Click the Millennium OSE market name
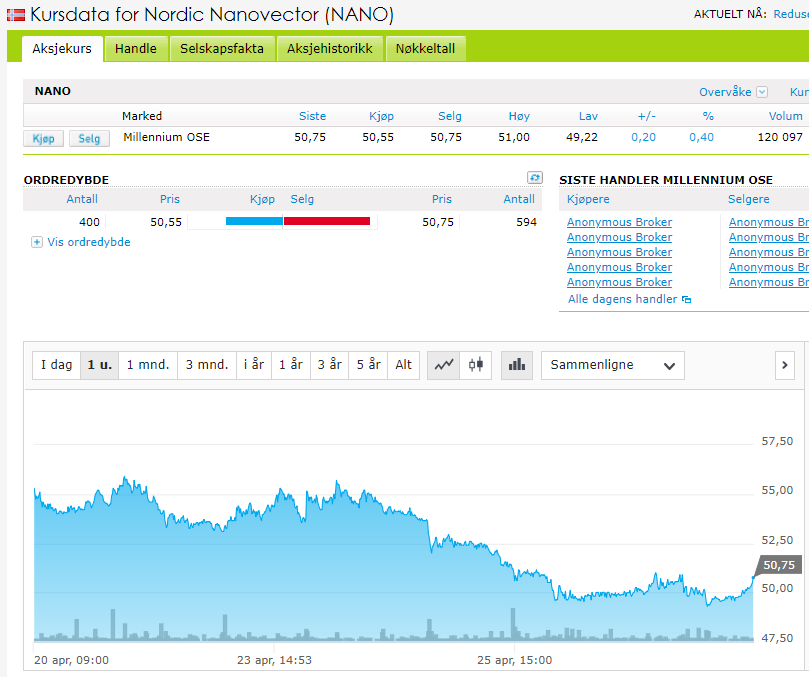The height and width of the screenshot is (677, 809). pos(166,137)
